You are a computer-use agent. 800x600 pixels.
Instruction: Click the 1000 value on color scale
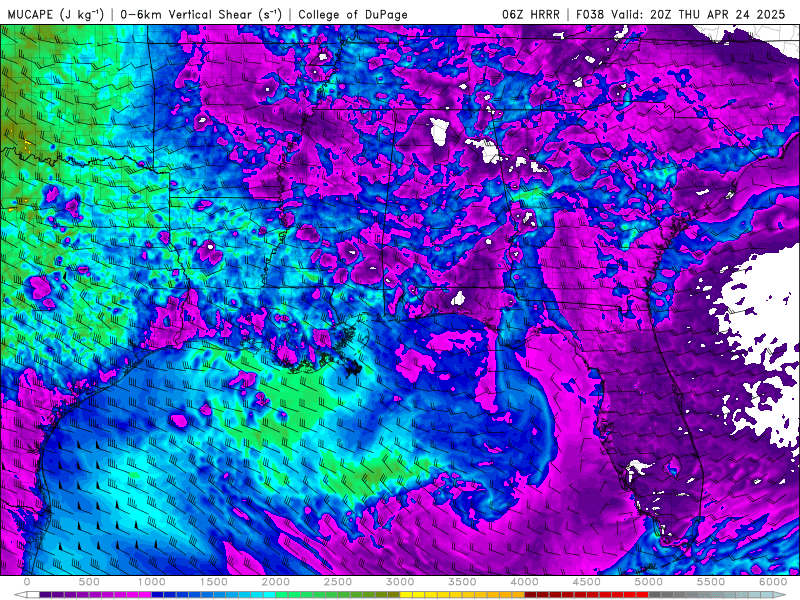pyautogui.click(x=152, y=582)
